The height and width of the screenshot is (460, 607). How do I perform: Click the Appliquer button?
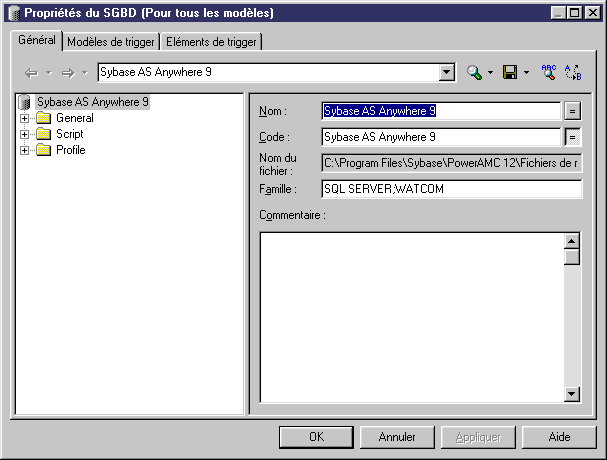(478, 437)
